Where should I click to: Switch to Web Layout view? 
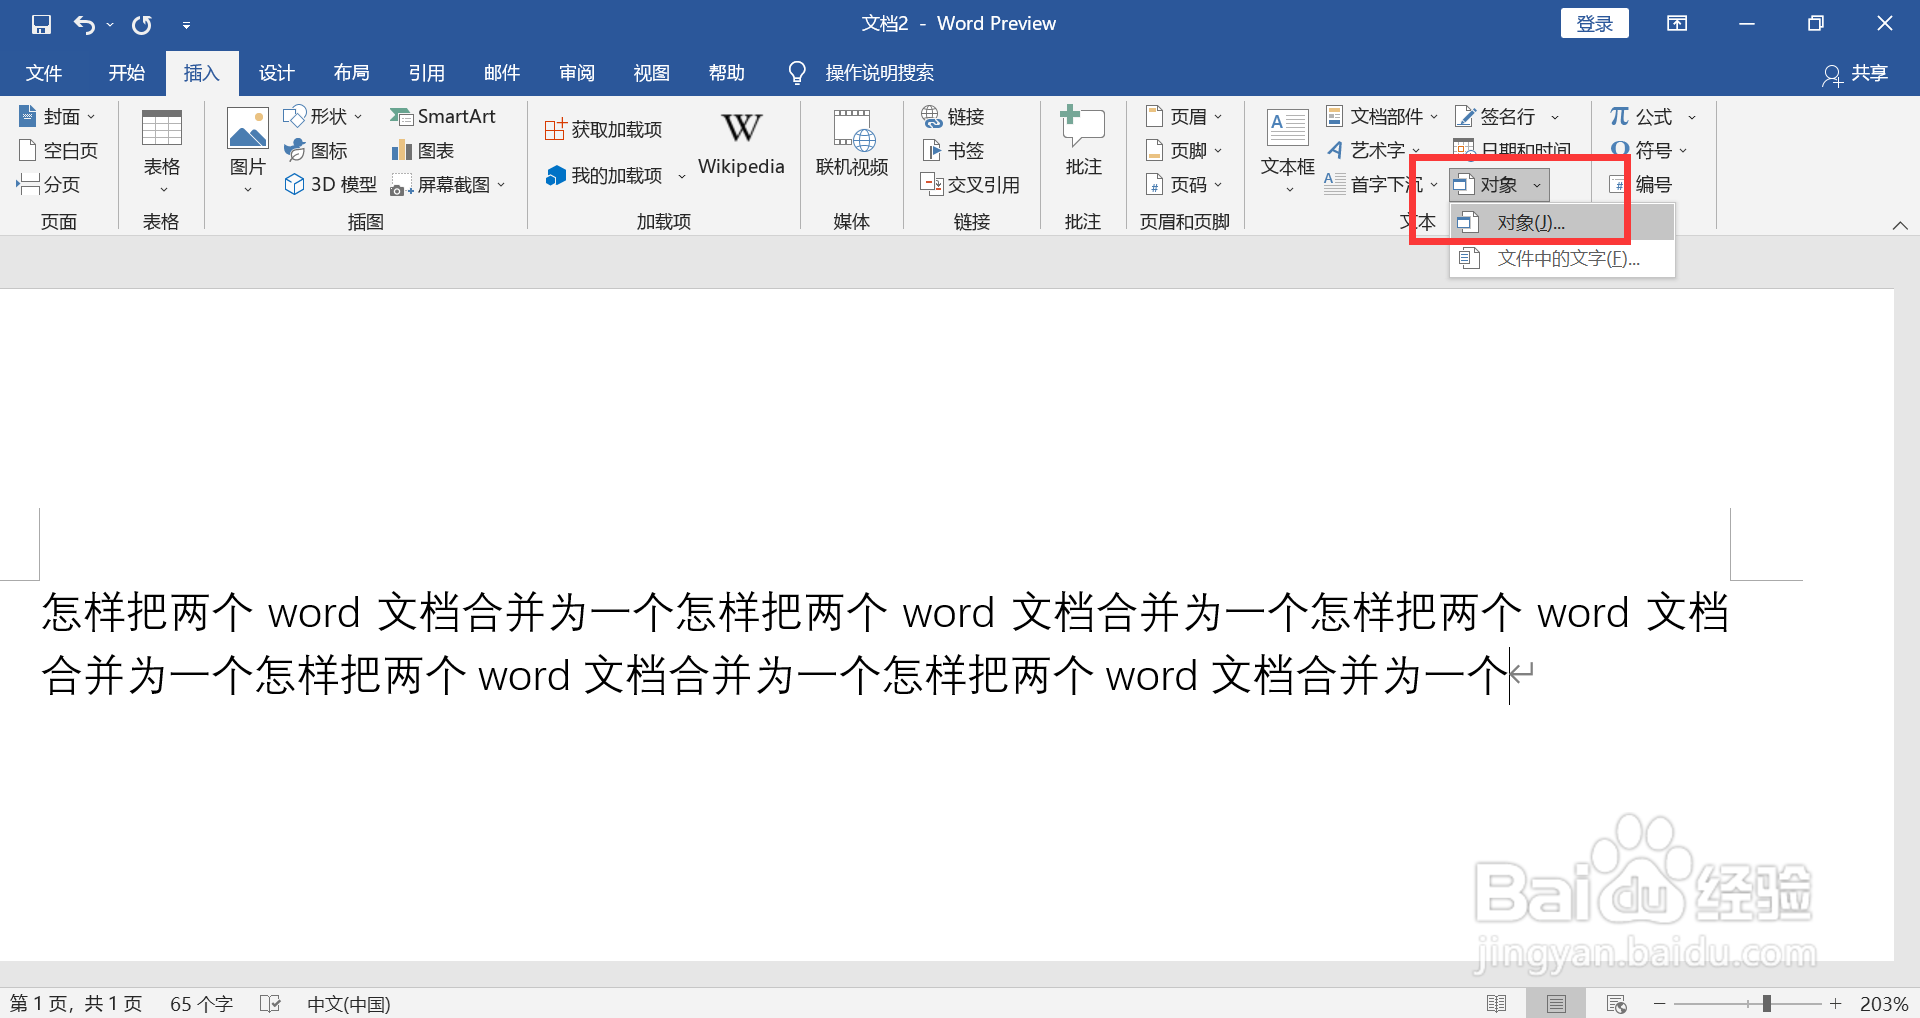pos(1616,1003)
